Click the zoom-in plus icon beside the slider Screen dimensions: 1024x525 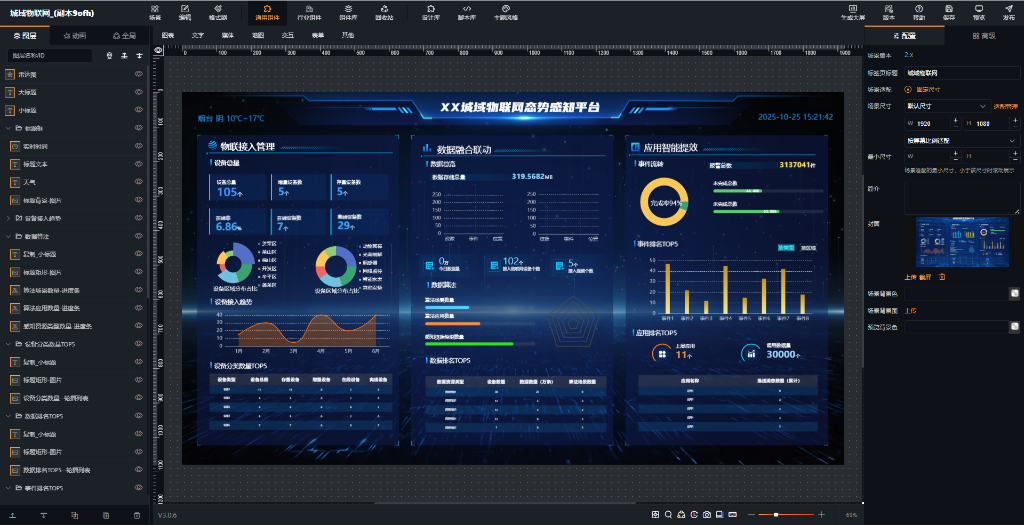tap(821, 514)
